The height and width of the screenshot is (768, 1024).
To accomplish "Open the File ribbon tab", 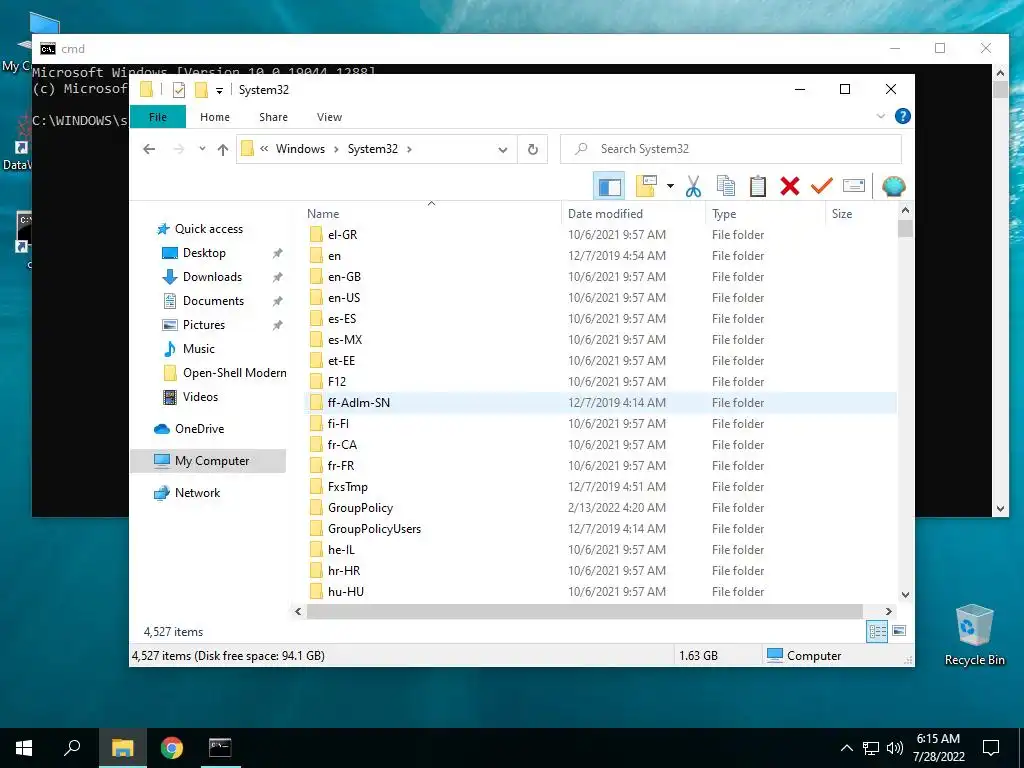I will [158, 117].
